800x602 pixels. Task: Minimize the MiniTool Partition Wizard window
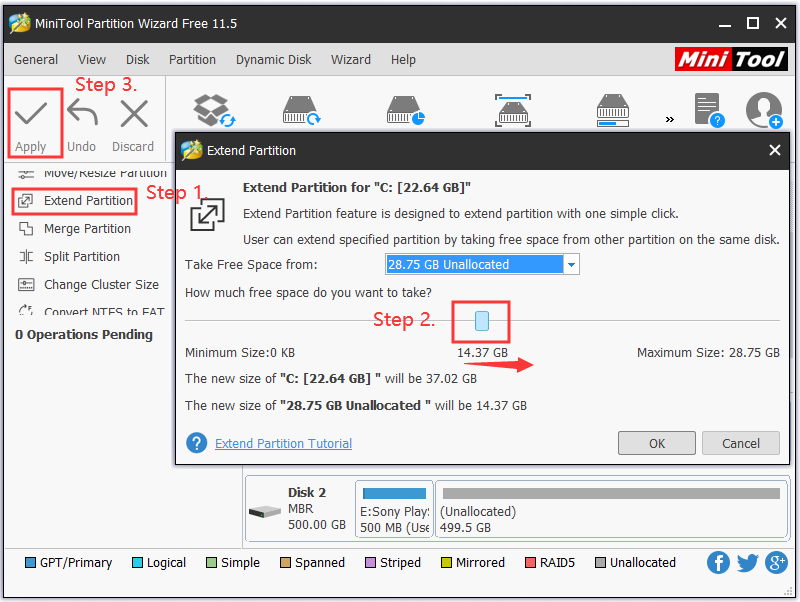click(x=725, y=24)
